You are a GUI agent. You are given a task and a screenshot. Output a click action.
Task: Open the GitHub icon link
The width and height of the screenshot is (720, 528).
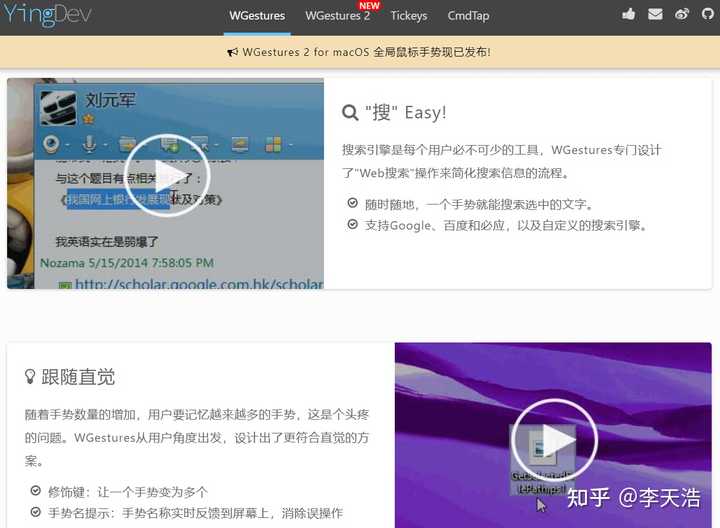coord(708,14)
